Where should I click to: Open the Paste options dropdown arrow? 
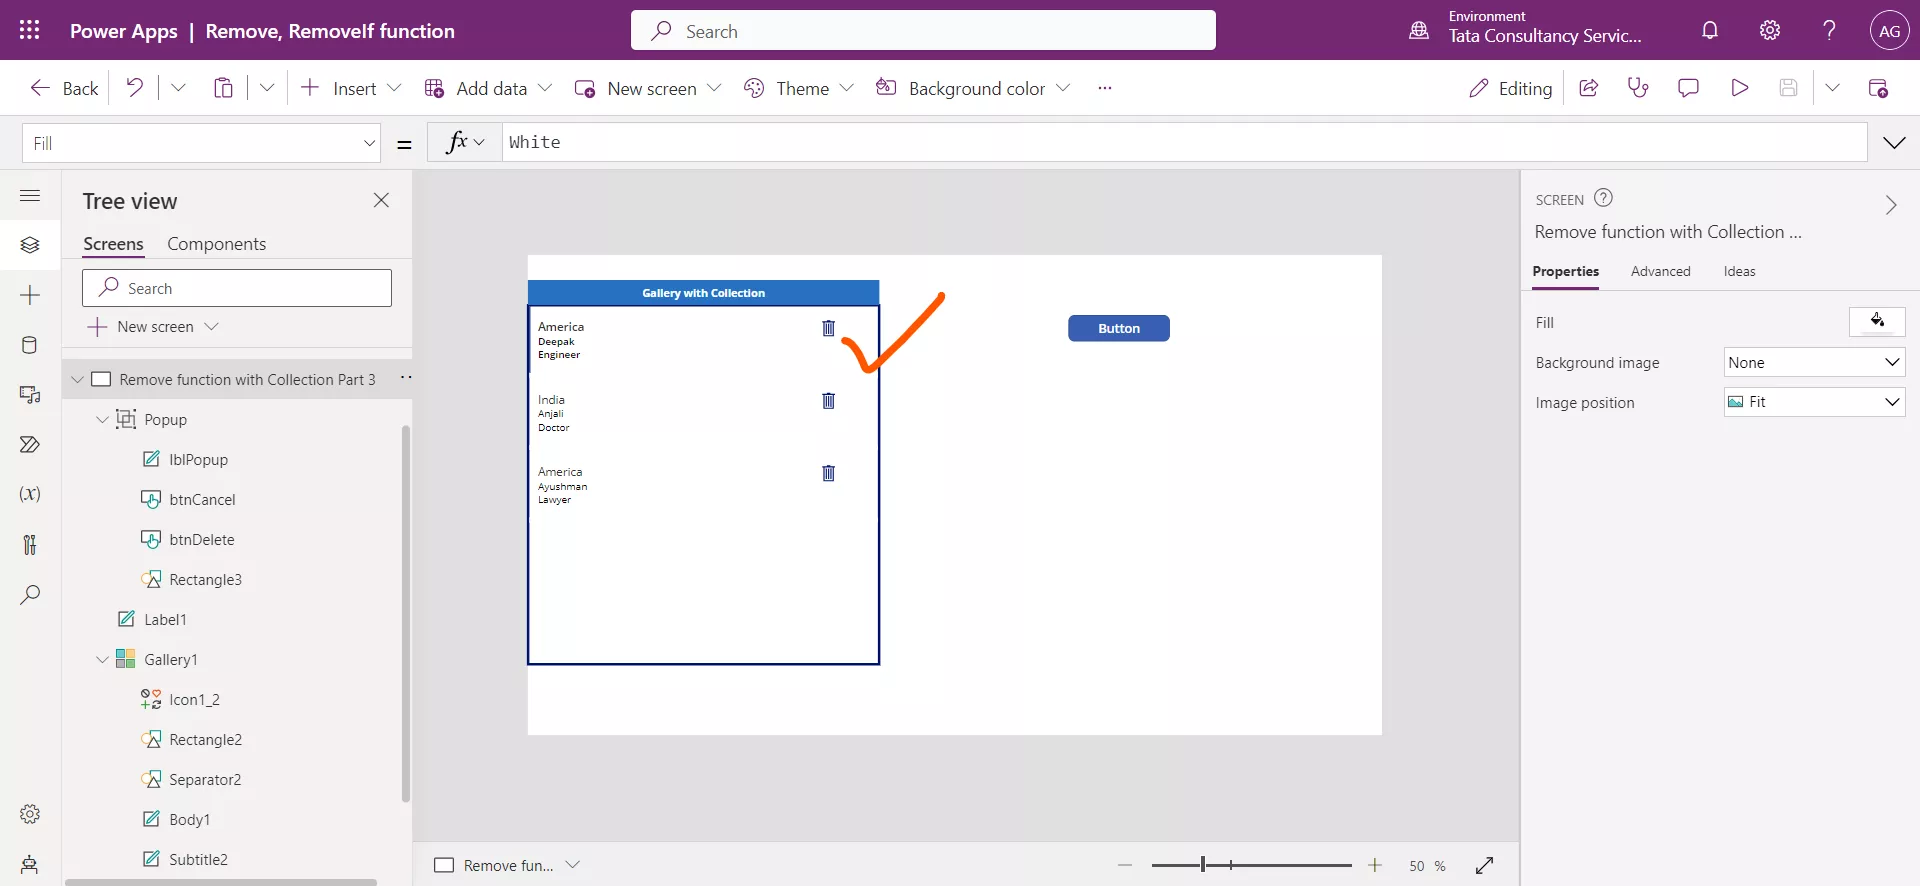coord(267,88)
